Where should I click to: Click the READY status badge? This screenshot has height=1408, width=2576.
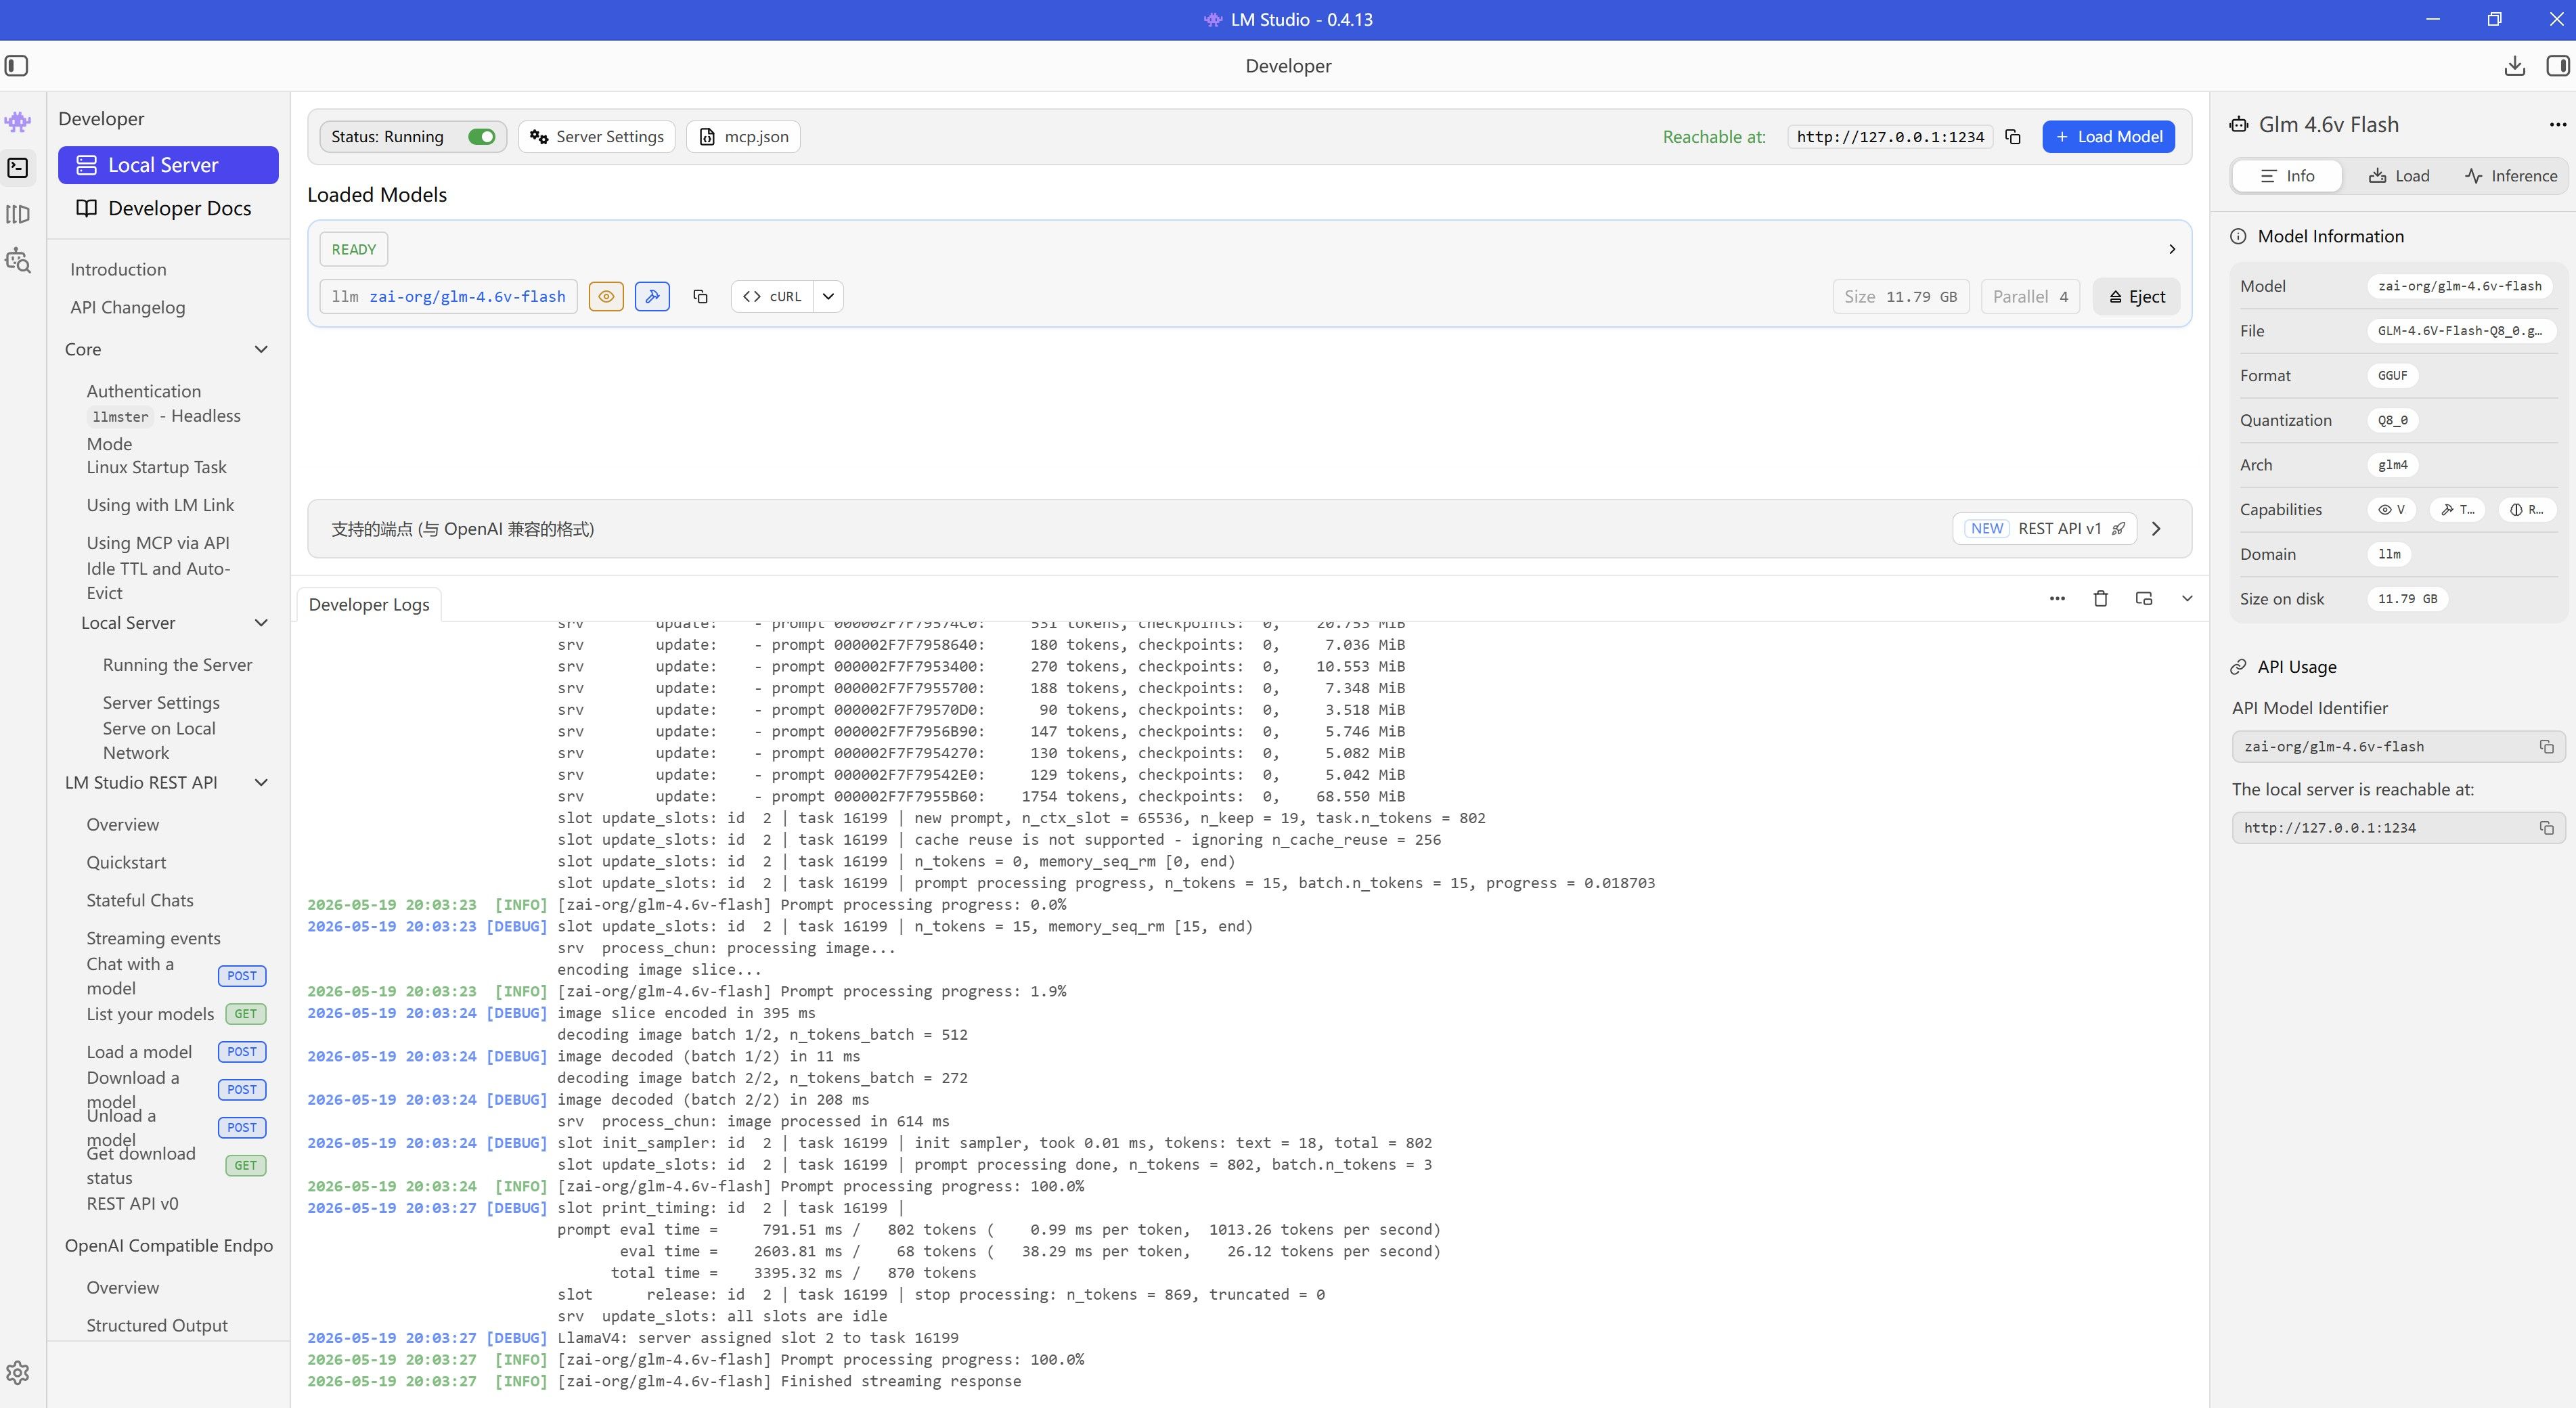coord(353,249)
